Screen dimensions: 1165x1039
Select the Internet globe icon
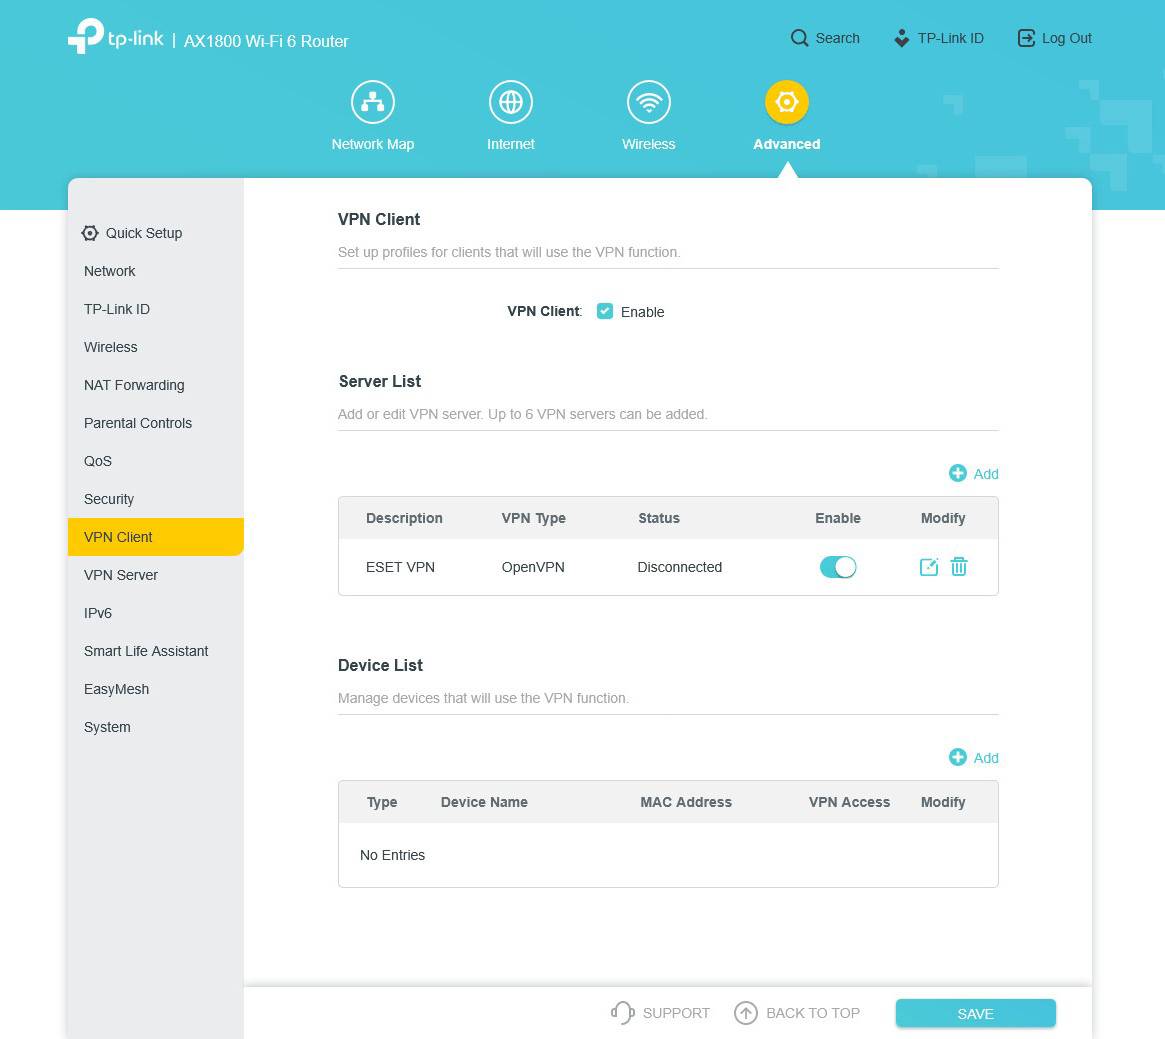510,101
